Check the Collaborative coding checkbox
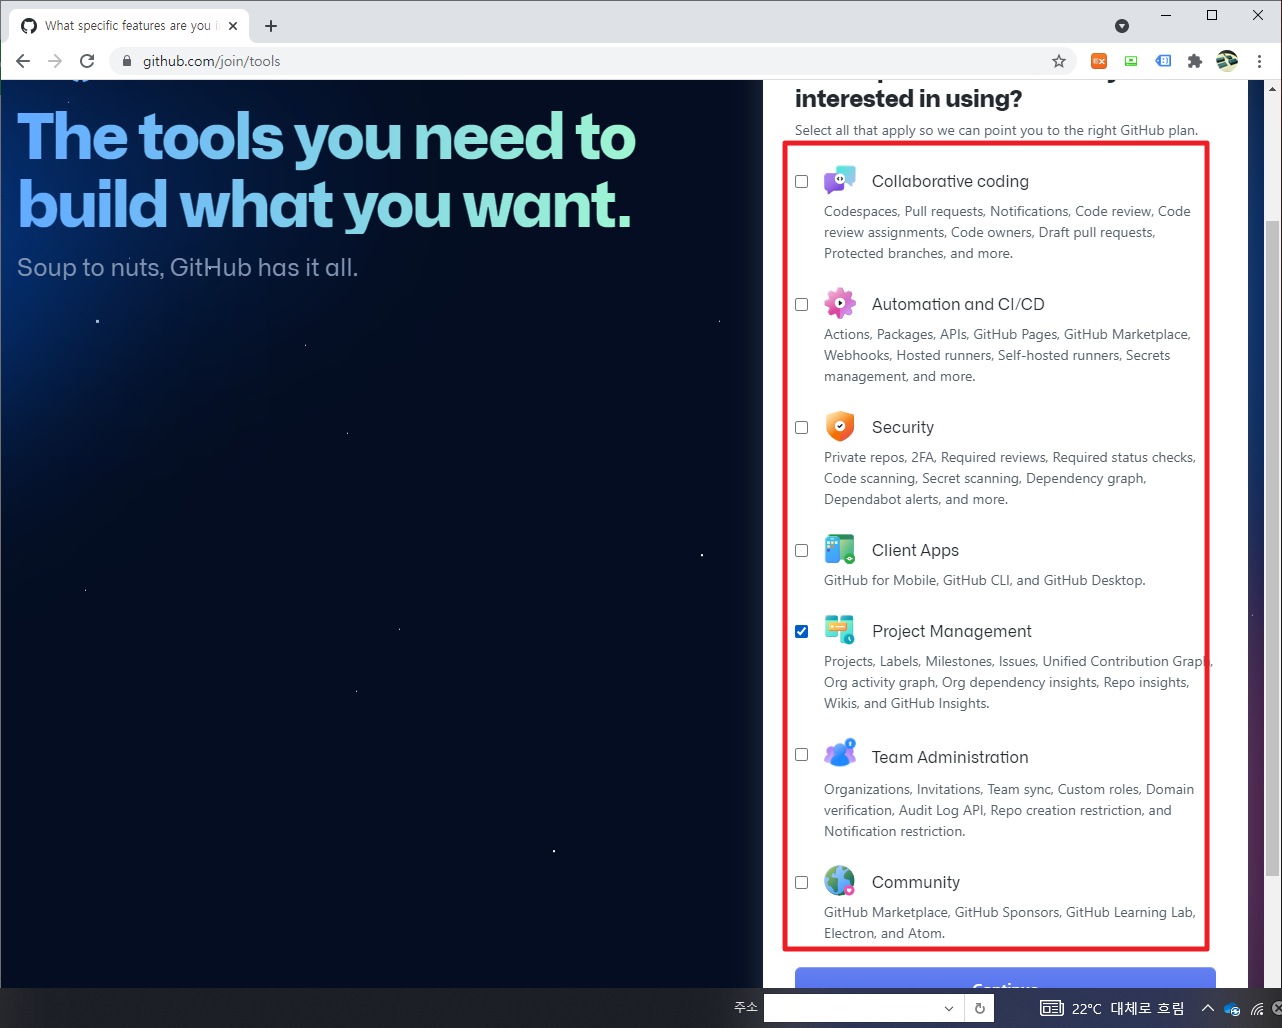This screenshot has height=1028, width=1282. [802, 181]
